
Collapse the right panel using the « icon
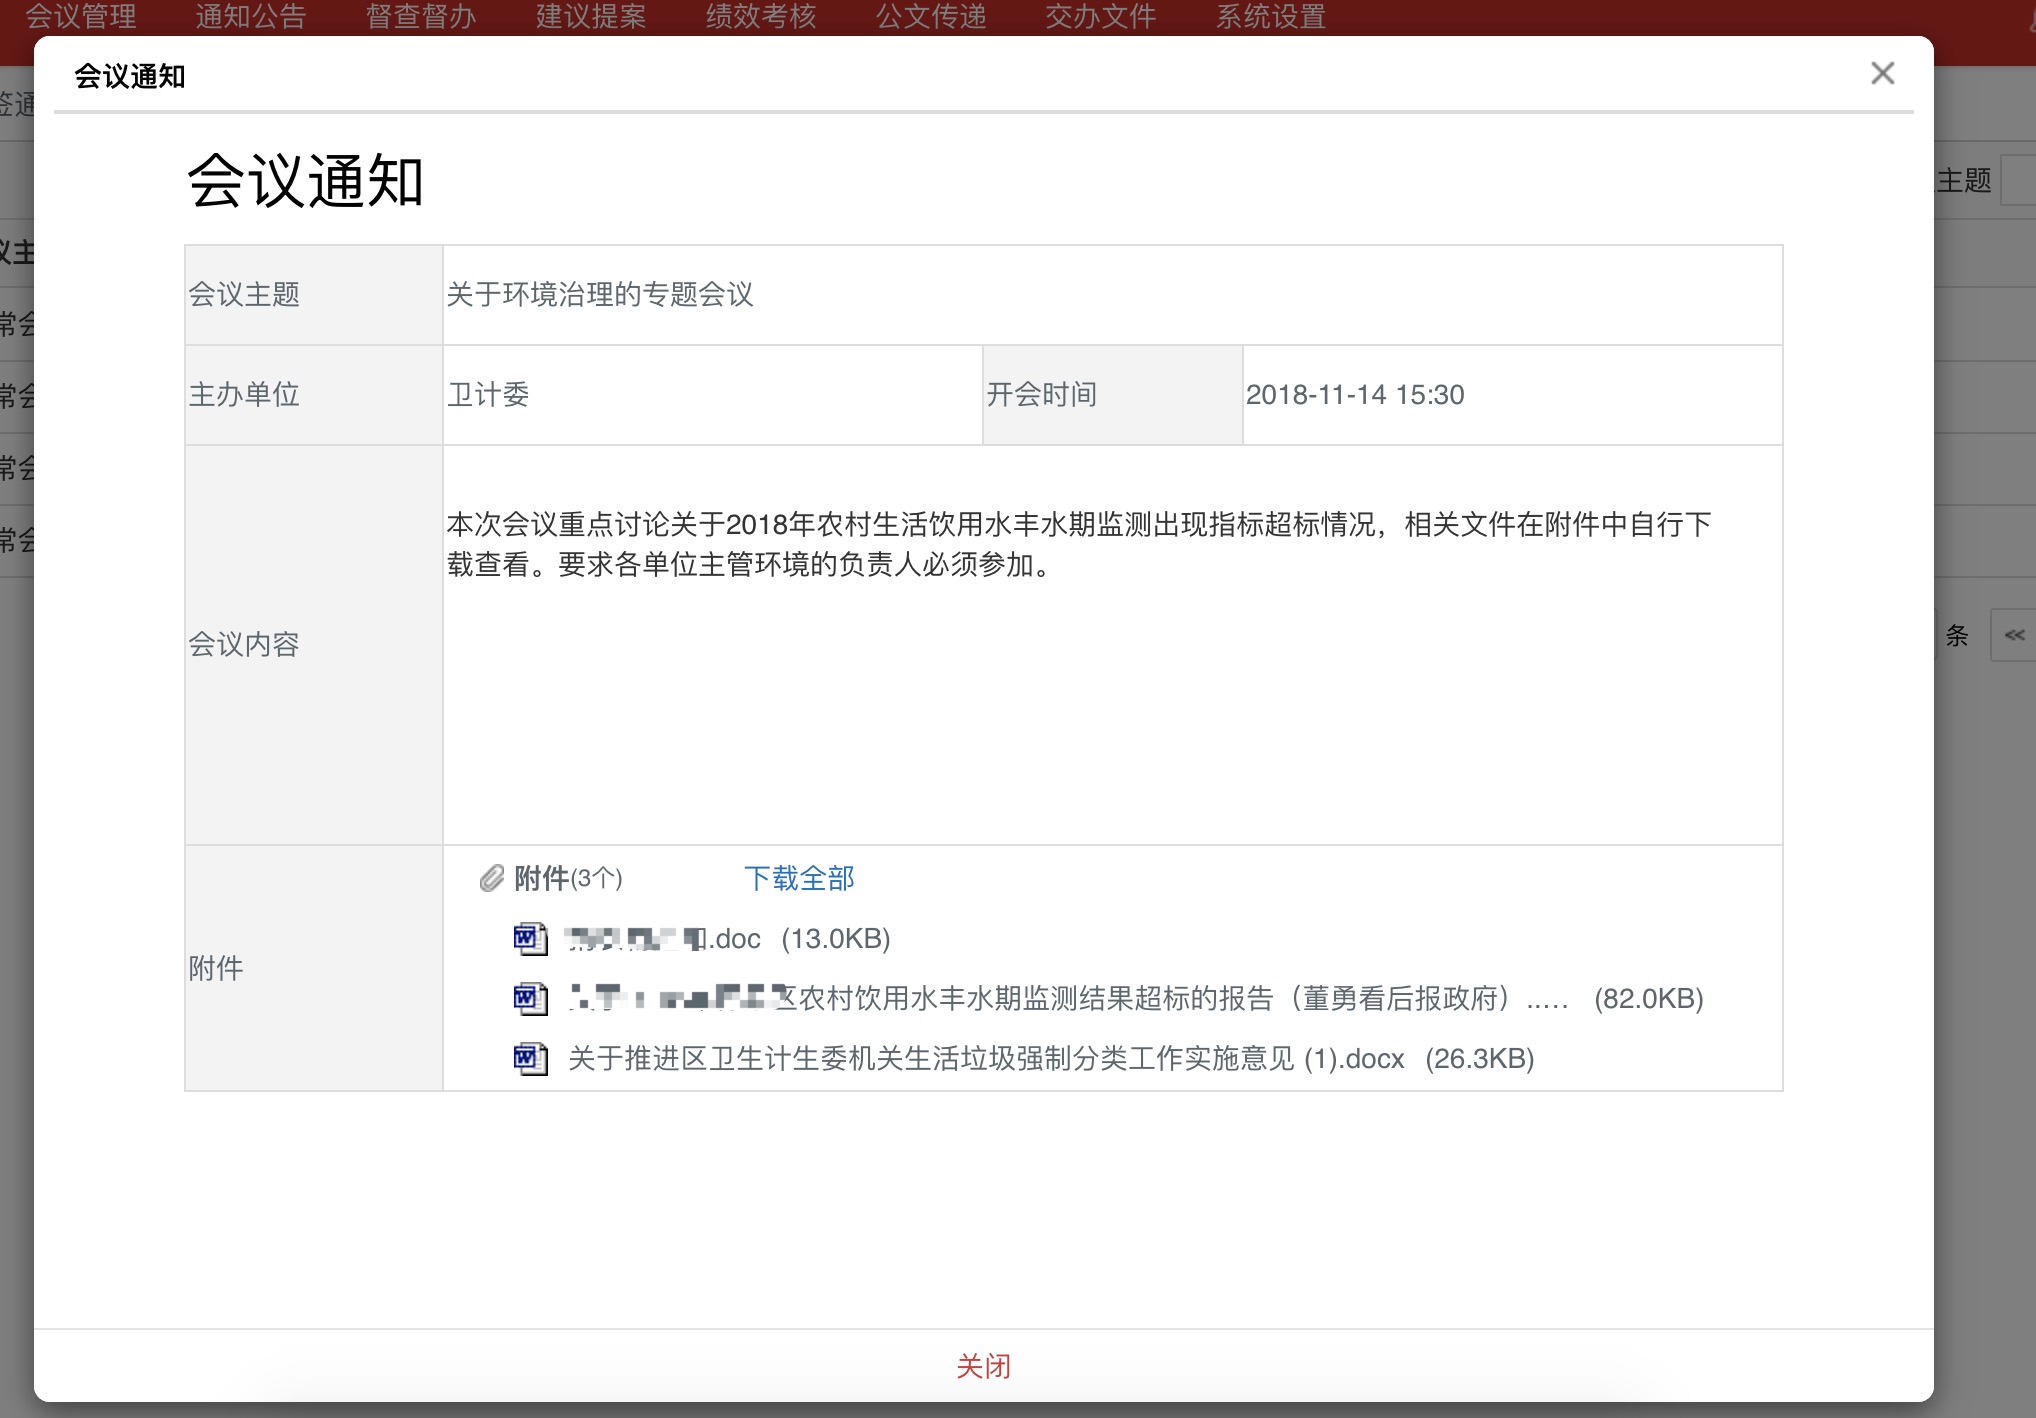[2016, 636]
